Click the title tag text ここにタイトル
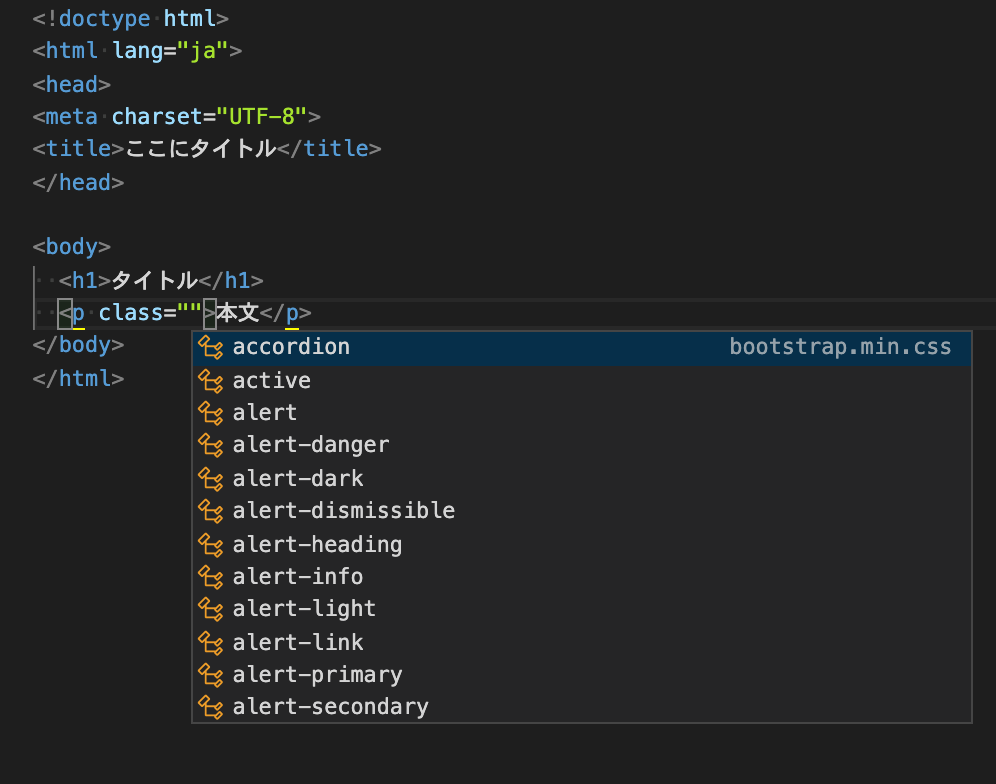Viewport: 996px width, 784px height. click(201, 148)
